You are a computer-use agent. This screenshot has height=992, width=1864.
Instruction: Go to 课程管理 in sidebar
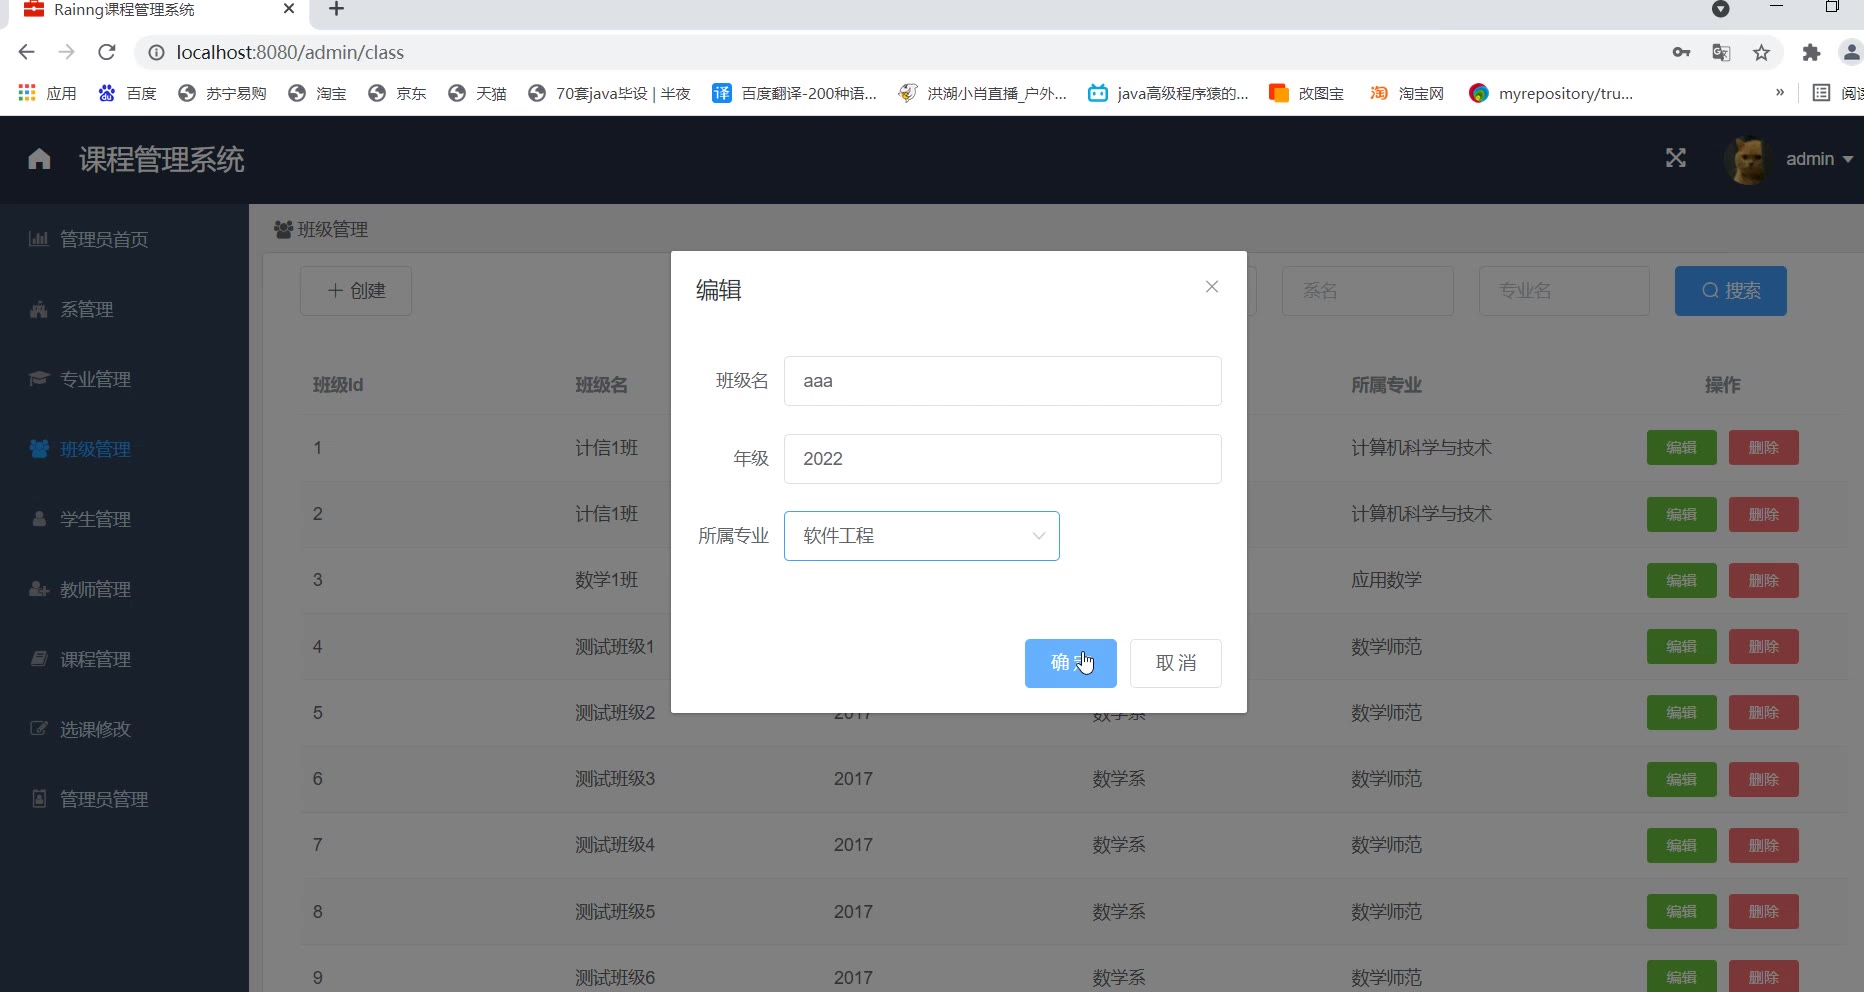coord(95,659)
